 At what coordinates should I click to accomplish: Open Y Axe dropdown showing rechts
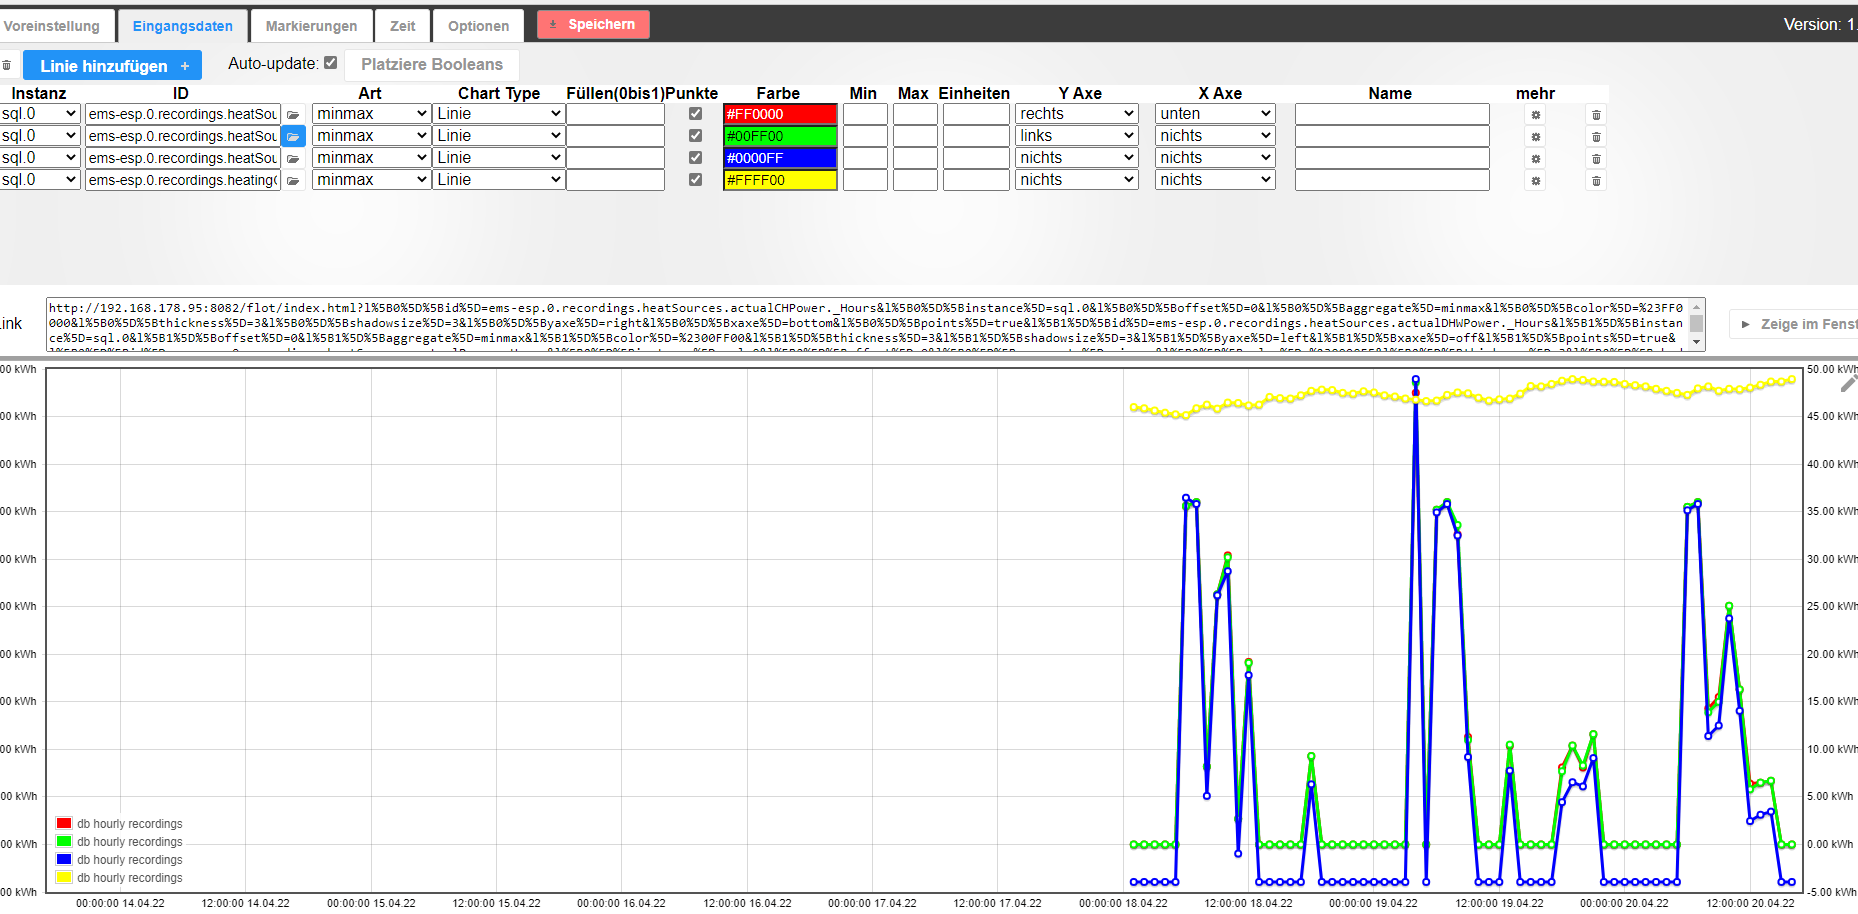(1077, 114)
